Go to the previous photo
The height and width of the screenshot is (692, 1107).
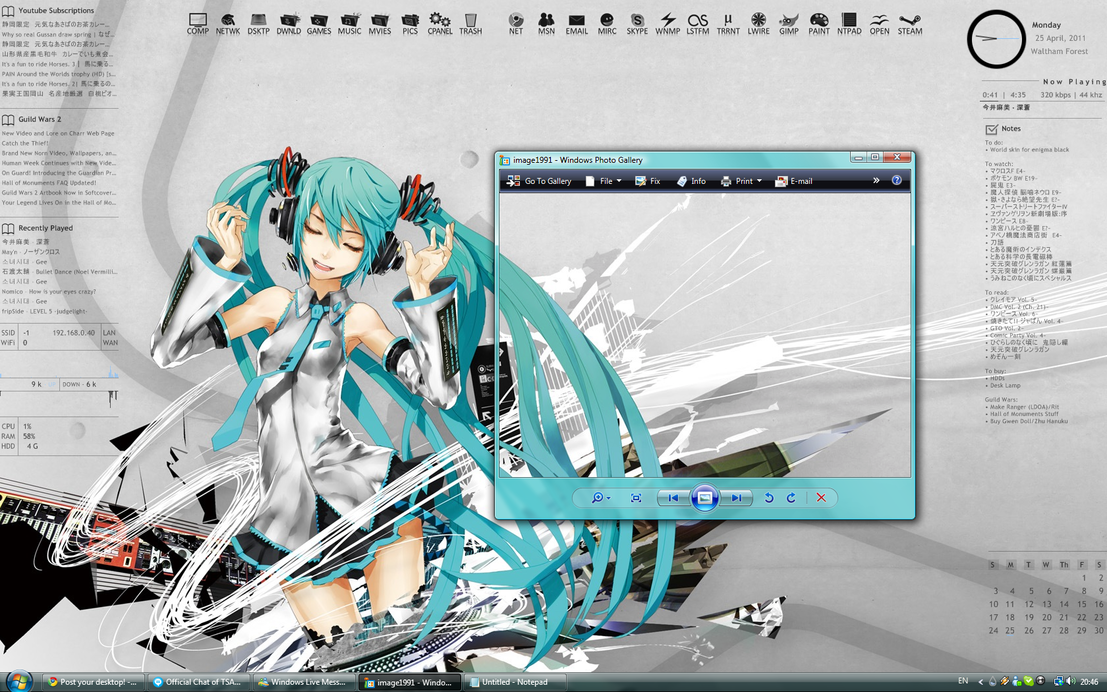click(x=673, y=498)
